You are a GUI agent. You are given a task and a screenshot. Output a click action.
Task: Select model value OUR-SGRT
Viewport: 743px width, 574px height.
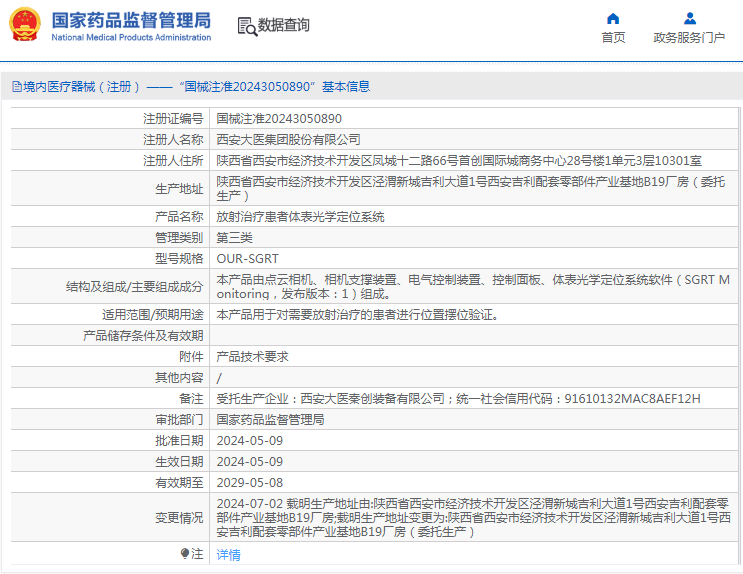click(247, 259)
